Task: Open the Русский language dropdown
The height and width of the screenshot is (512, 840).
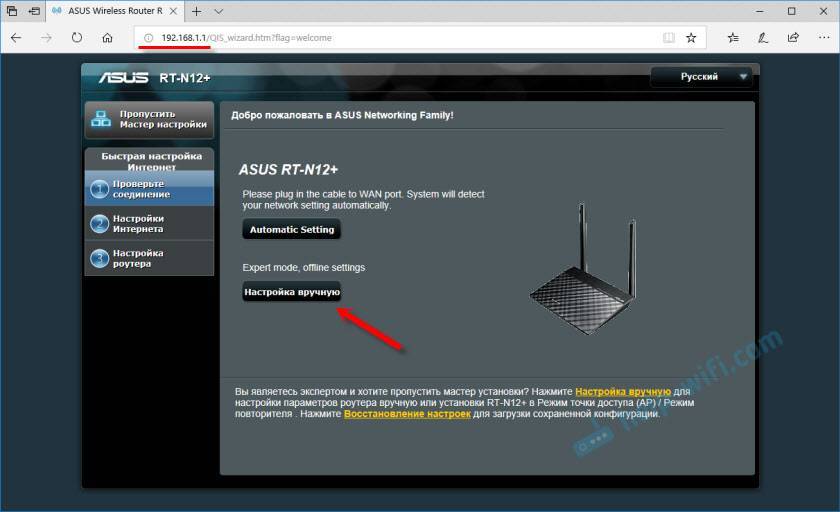Action: 702,77
